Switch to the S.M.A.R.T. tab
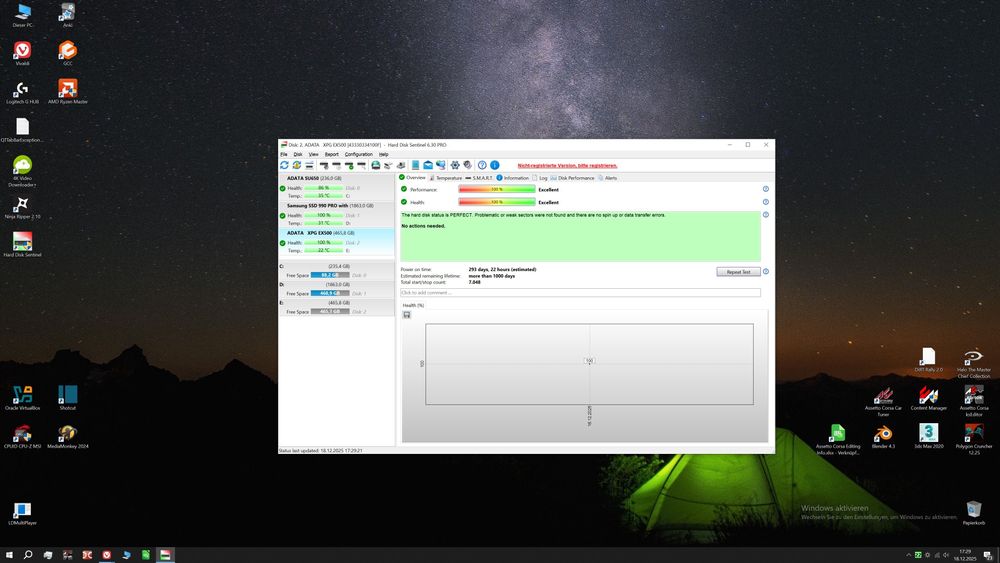Viewport: 1000px width, 563px height. [x=479, y=178]
